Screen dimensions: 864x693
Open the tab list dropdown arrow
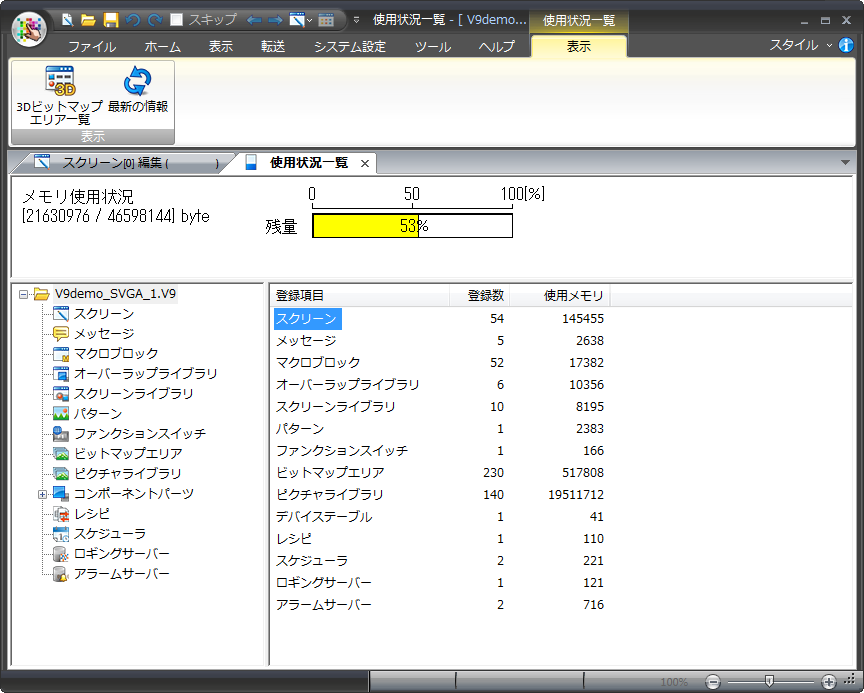[x=845, y=162]
